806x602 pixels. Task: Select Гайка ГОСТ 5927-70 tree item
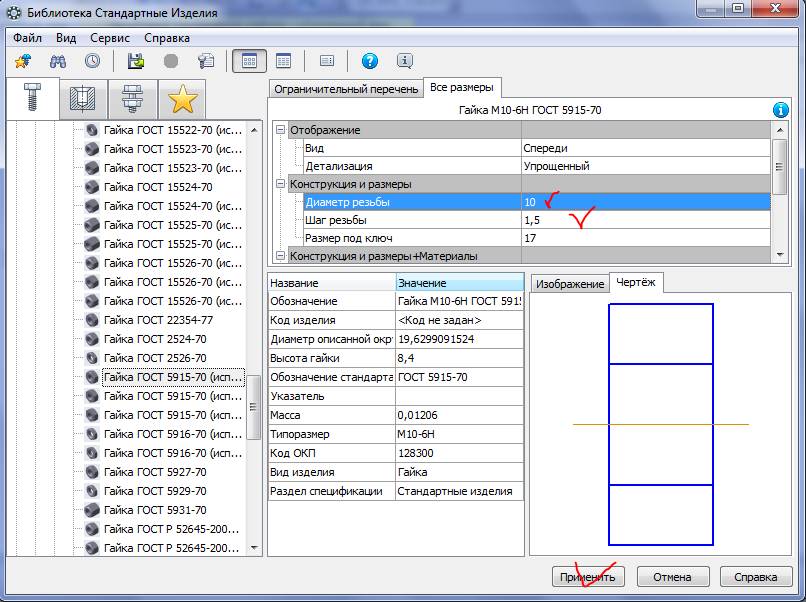[x=155, y=472]
